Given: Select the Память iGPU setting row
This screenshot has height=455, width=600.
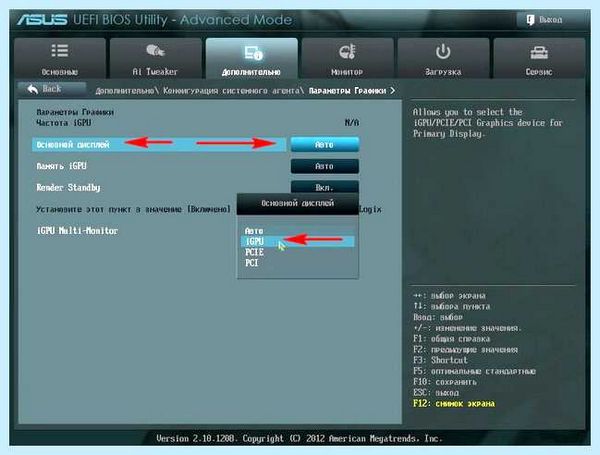Looking at the screenshot, I should pyautogui.click(x=159, y=166).
